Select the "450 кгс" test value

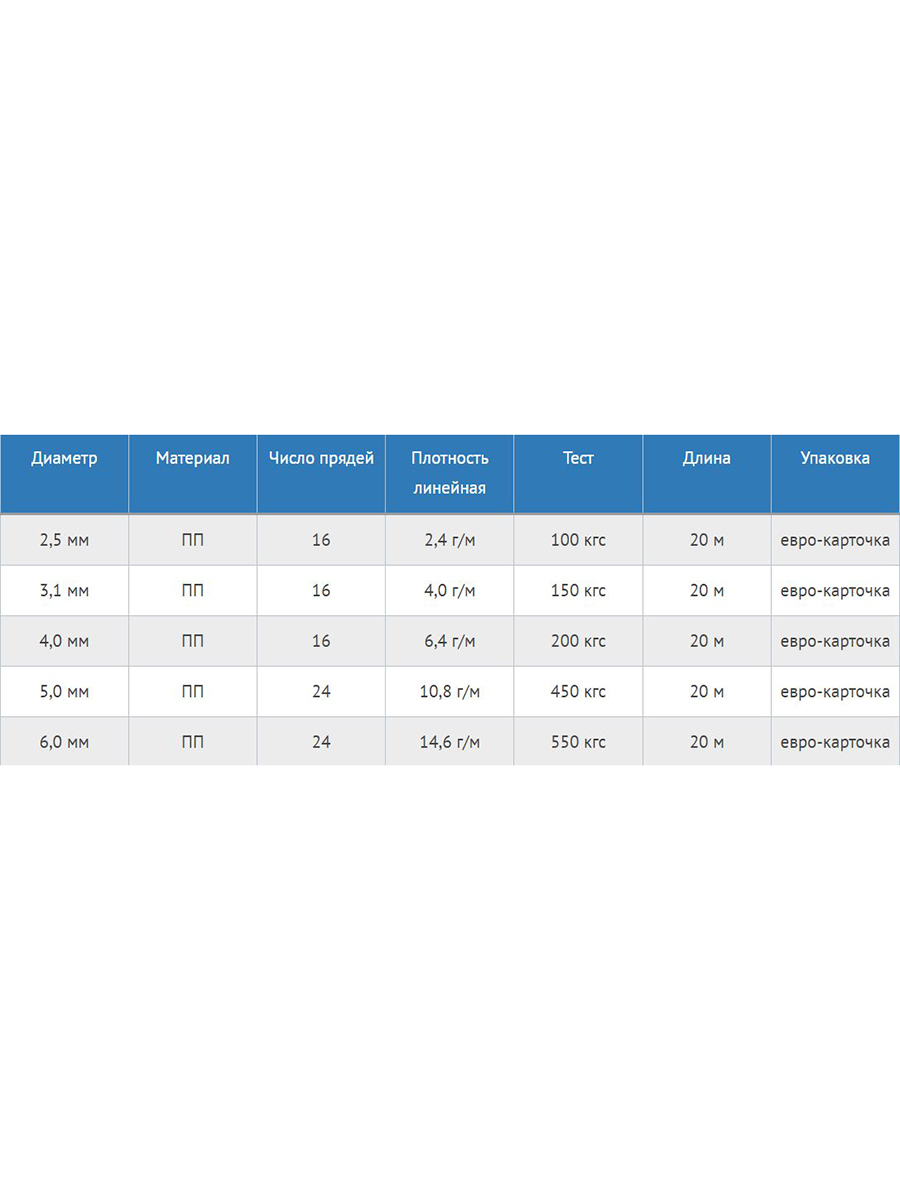click(x=578, y=692)
